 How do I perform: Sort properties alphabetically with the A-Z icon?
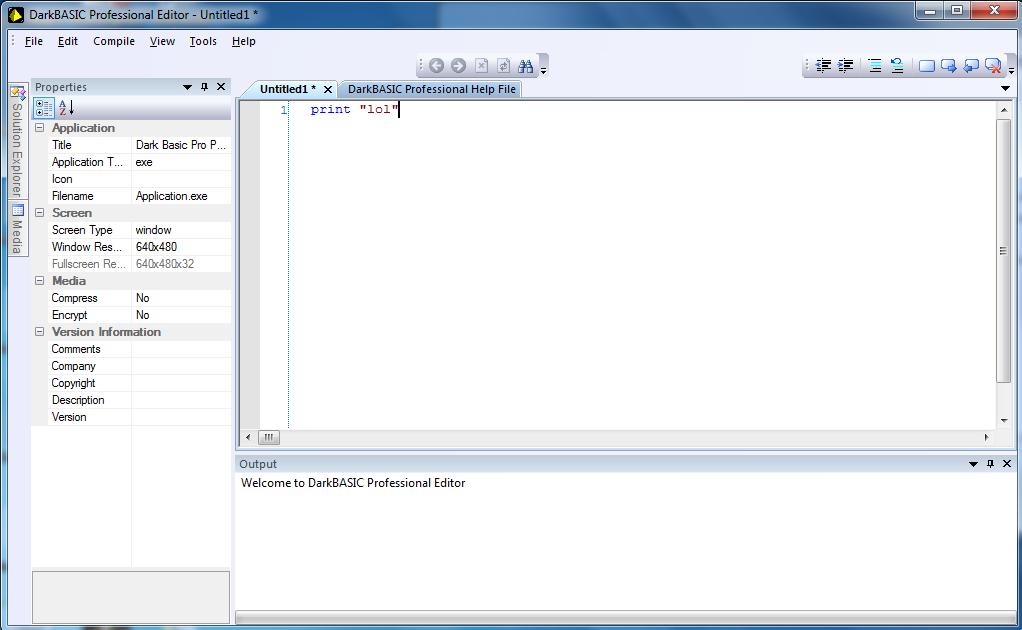pyautogui.click(x=66, y=107)
